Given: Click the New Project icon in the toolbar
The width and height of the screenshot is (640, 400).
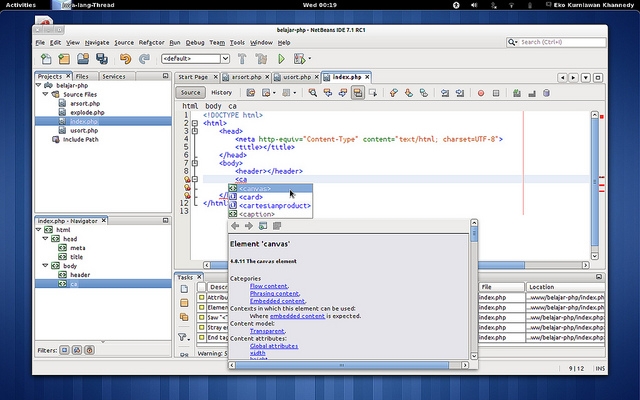Looking at the screenshot, I should click(x=63, y=59).
